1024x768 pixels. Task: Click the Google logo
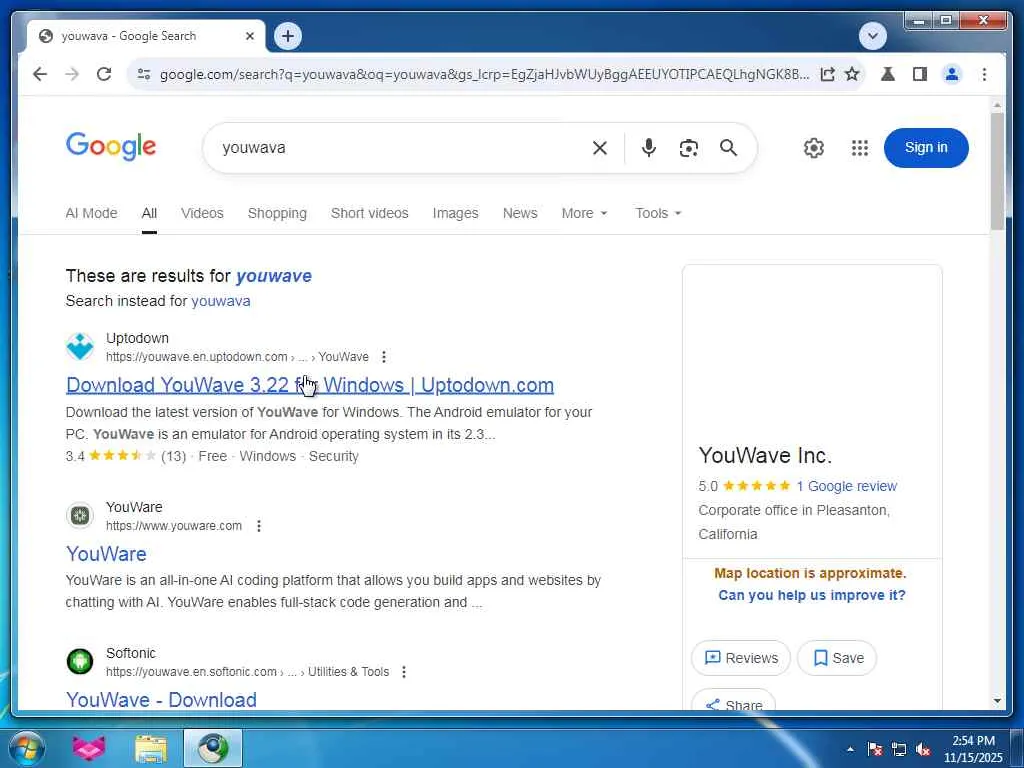coord(111,146)
